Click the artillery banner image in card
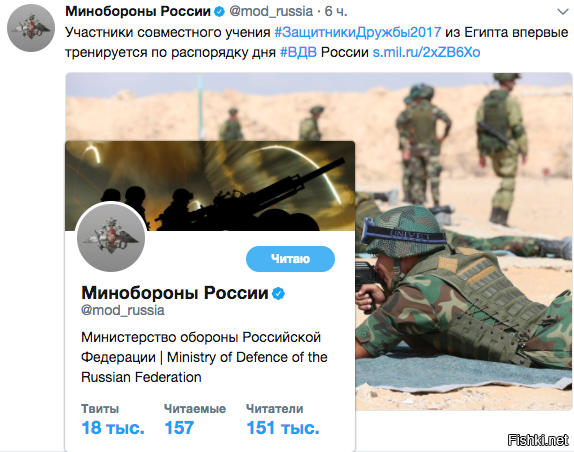574x452 pixels. pyautogui.click(x=210, y=186)
